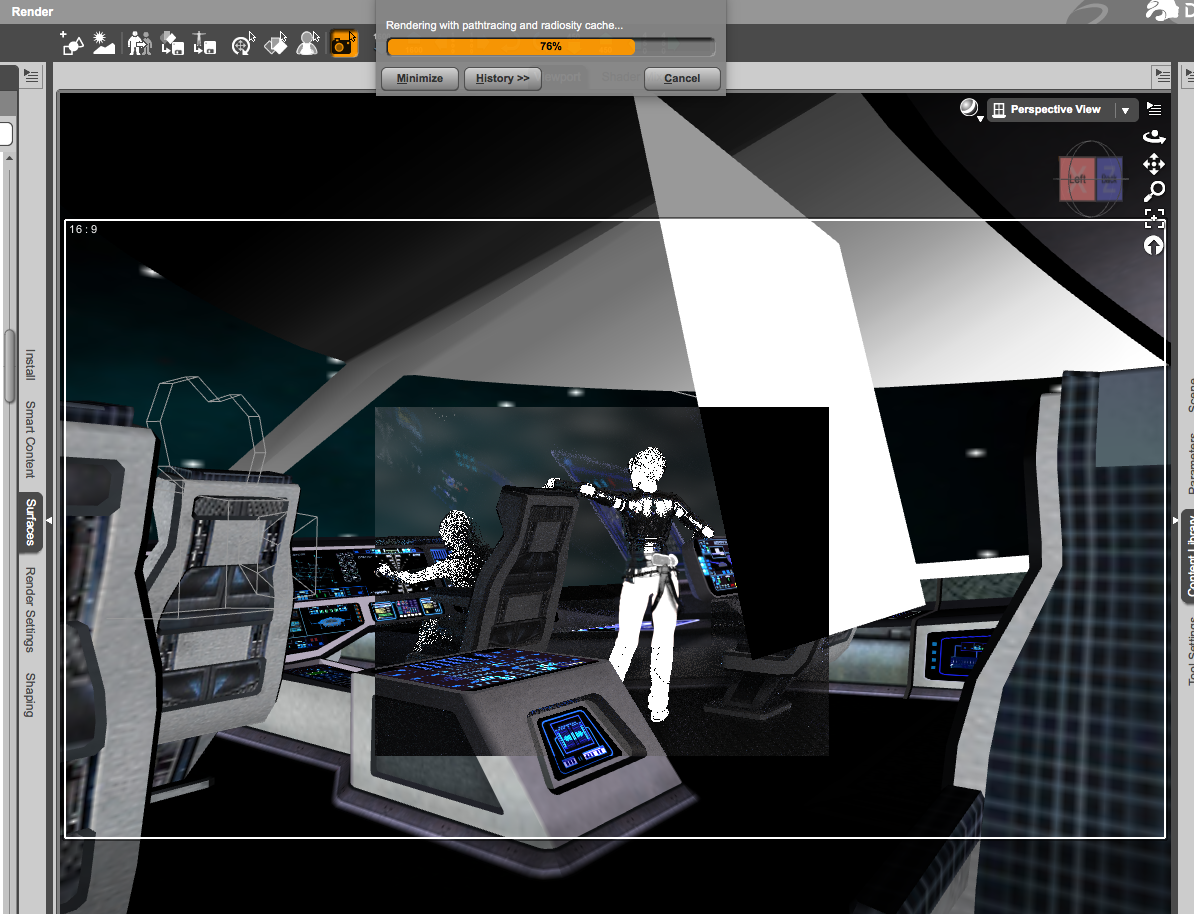Open the Perspective View camera dropdown
The image size is (1194, 914).
1062,110
